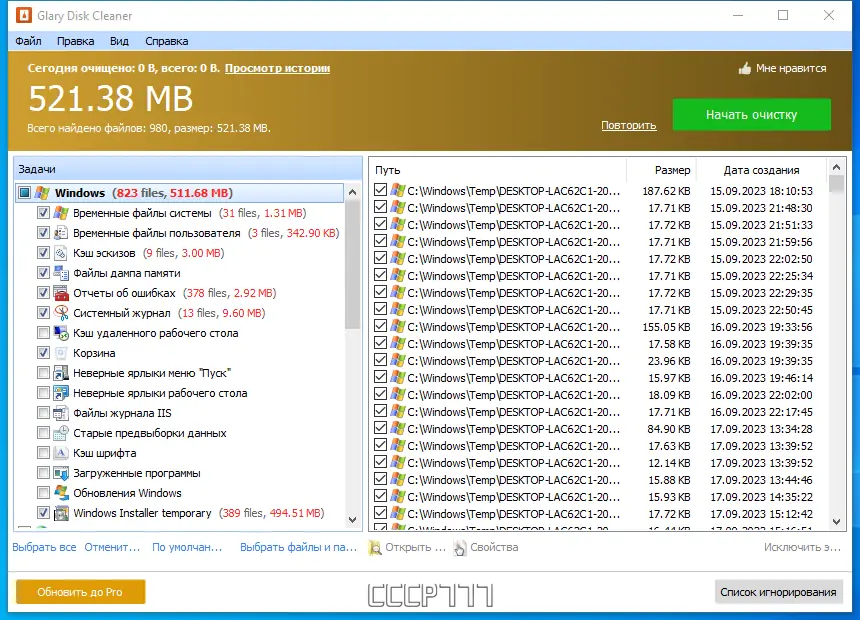This screenshot has width=860, height=620.
Task: Enable Кэш удаленного рабочего стола checkbox
Action: [x=43, y=333]
